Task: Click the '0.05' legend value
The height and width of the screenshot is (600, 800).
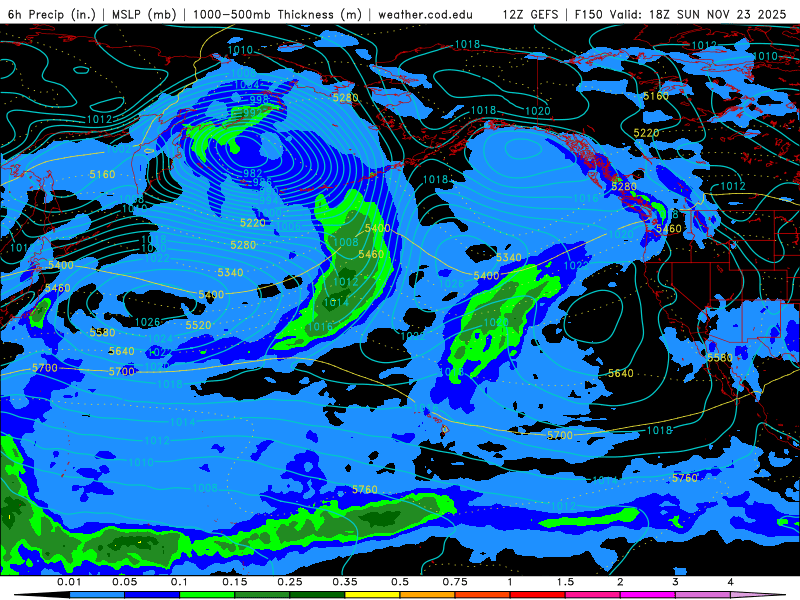Action: coord(124,582)
